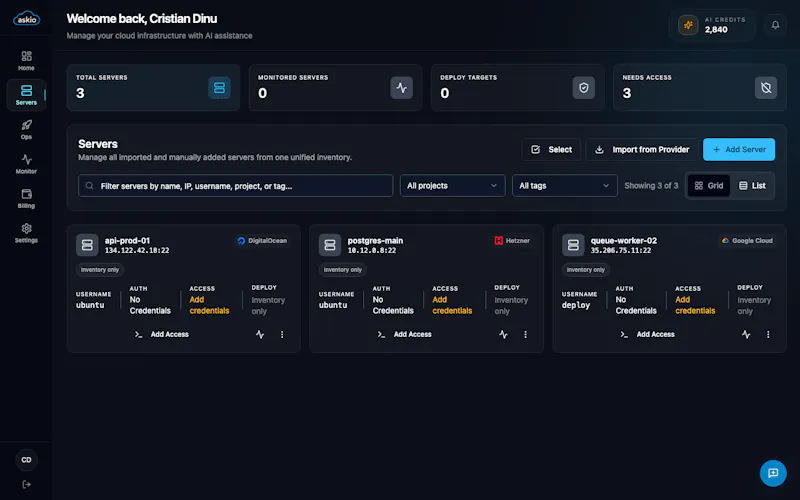Click the Needs Access crossed-shield icon
The image size is (800, 500).
tap(766, 88)
